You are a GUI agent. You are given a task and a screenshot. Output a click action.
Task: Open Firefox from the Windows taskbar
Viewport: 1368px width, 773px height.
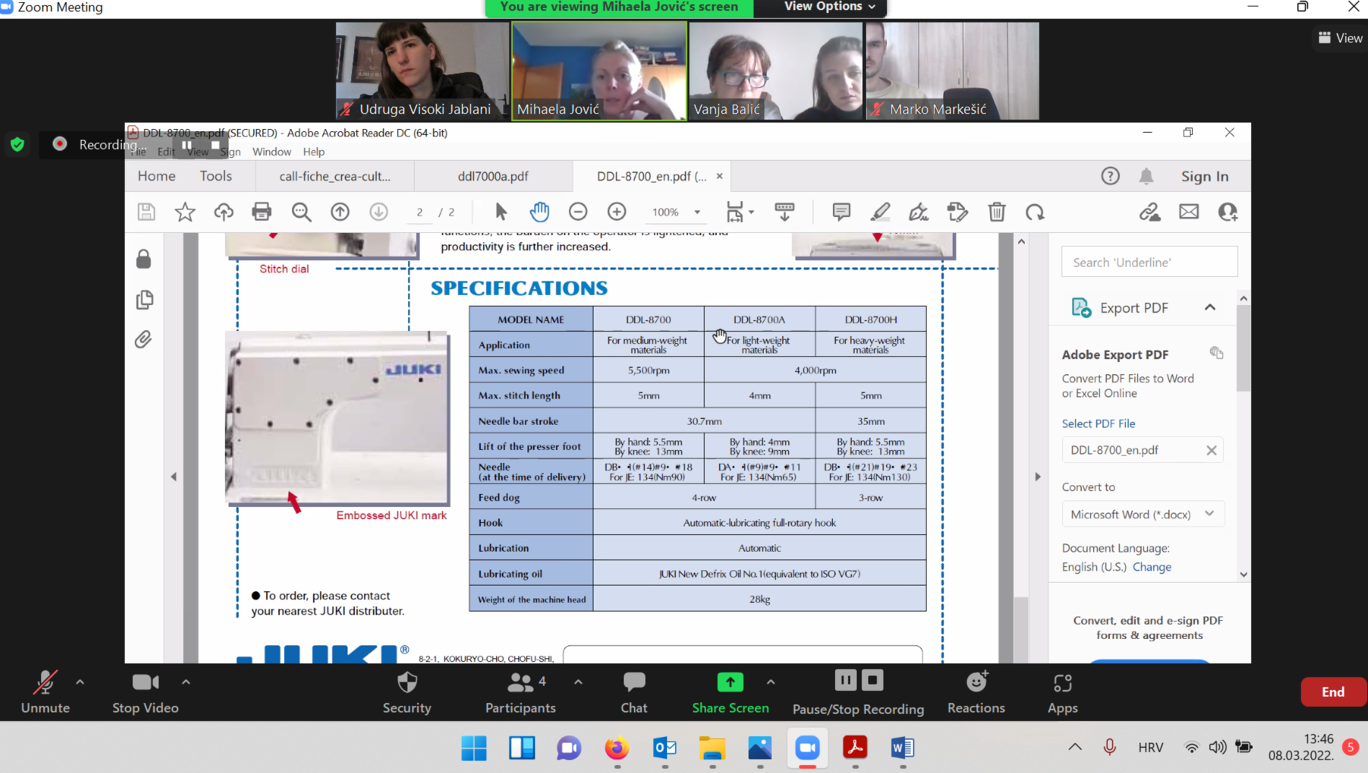pyautogui.click(x=617, y=748)
